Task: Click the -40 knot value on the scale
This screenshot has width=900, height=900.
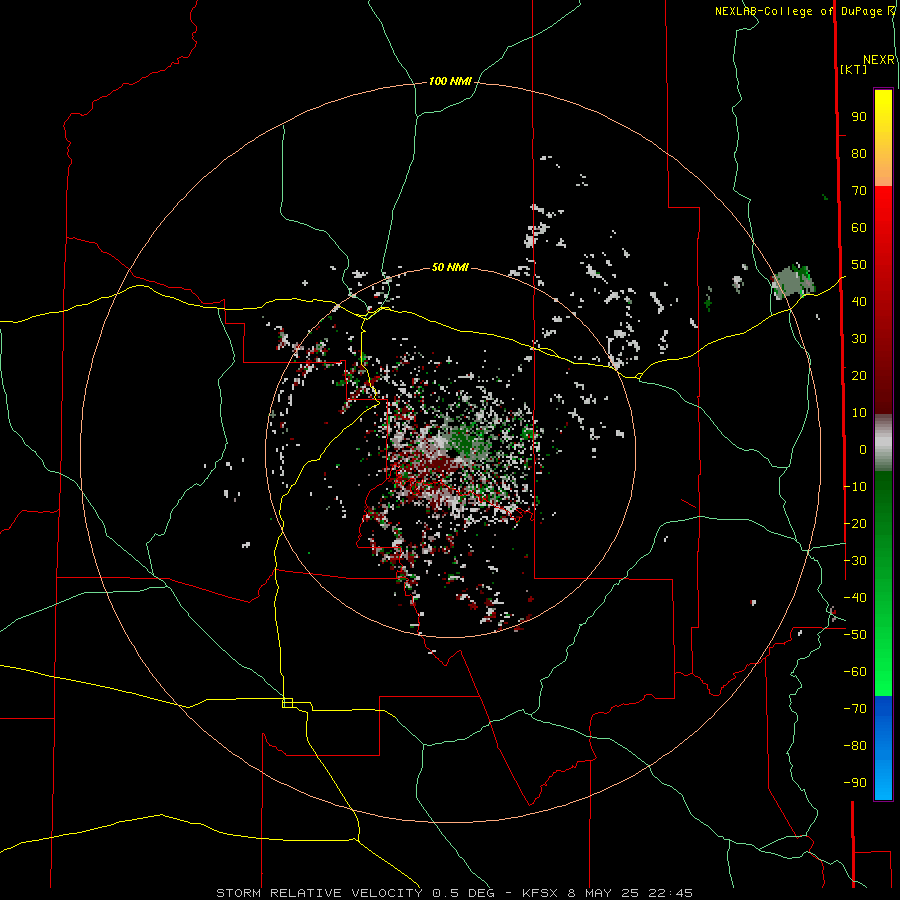Action: pyautogui.click(x=855, y=598)
